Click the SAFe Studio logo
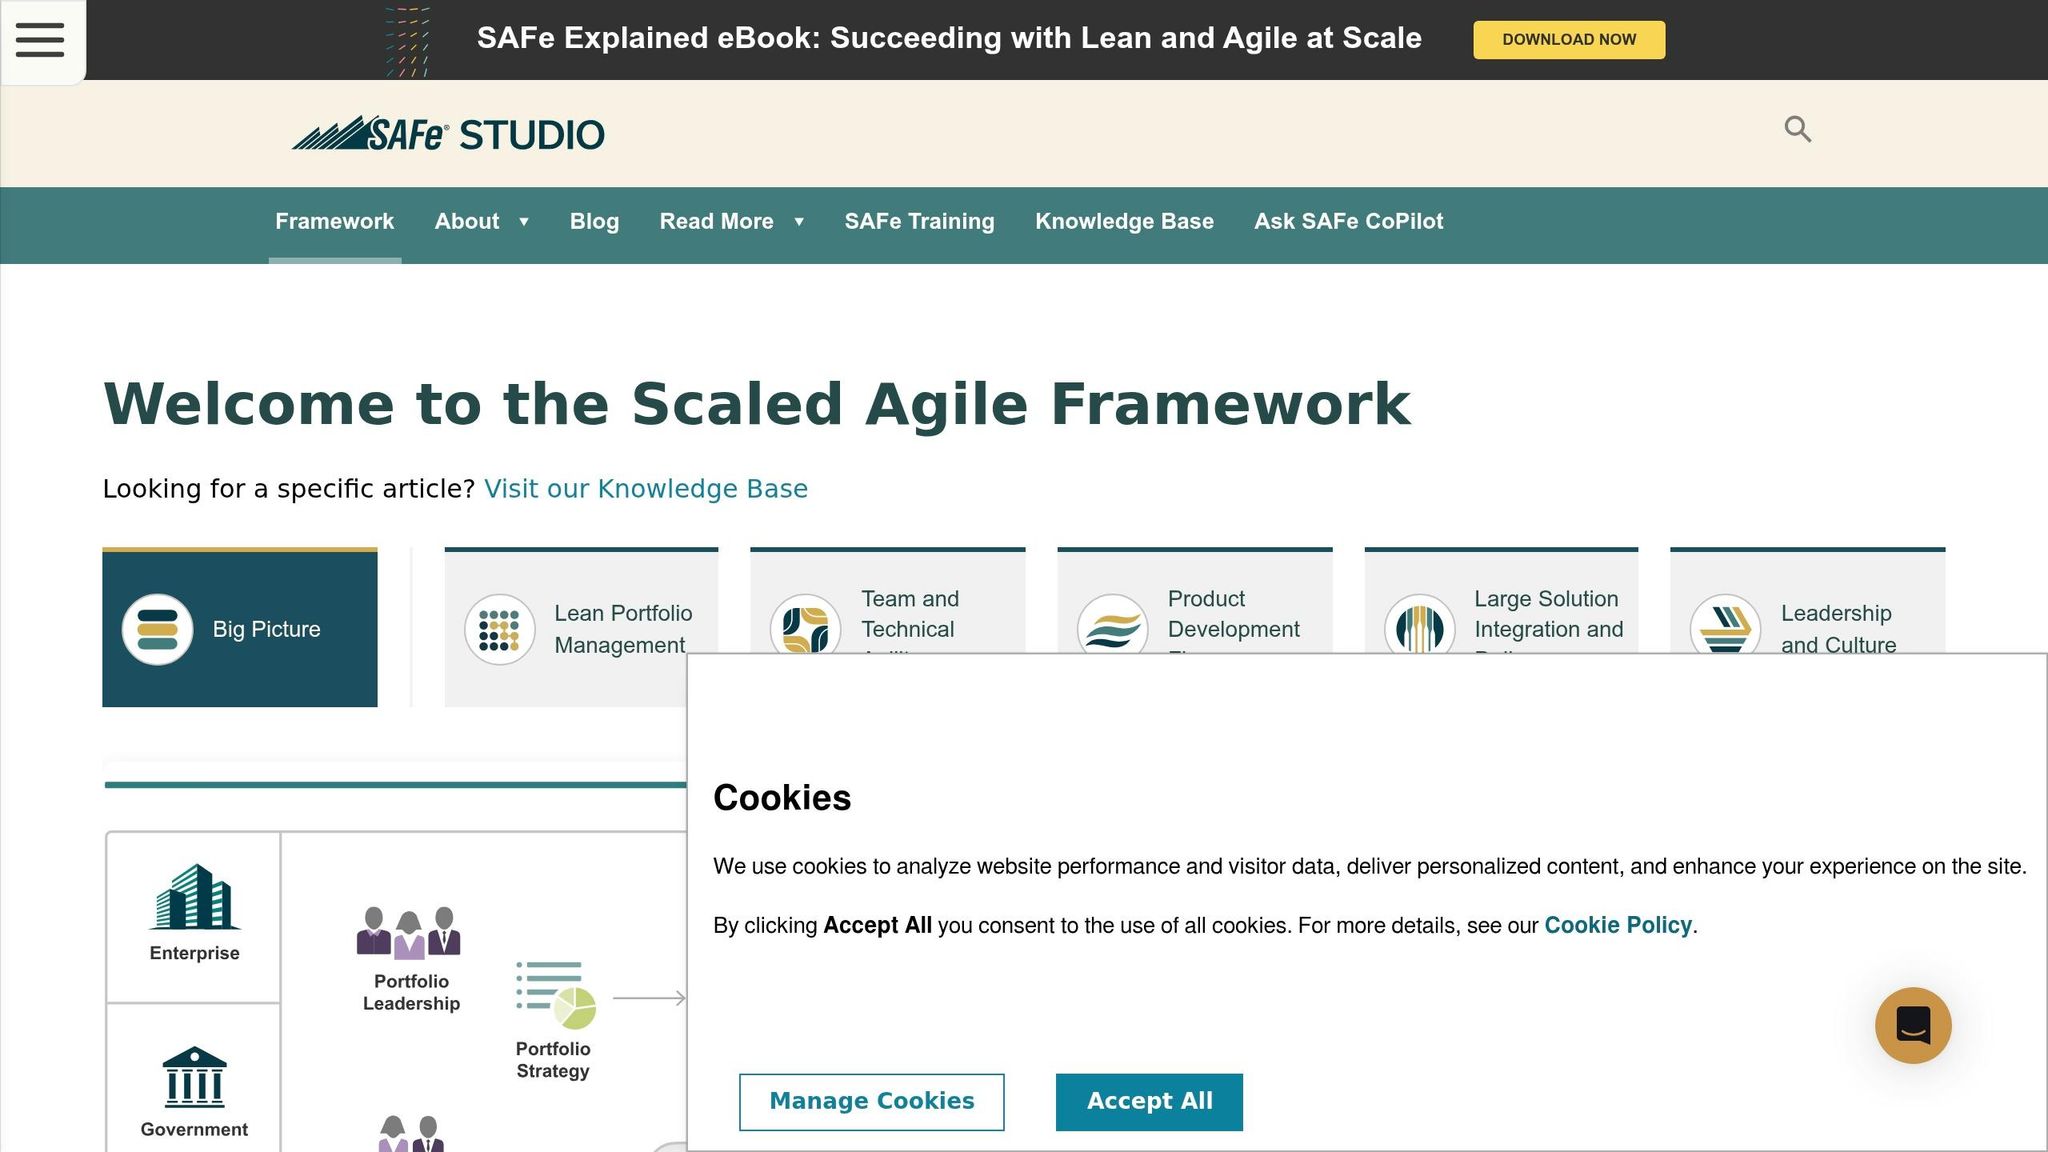Image resolution: width=2048 pixels, height=1152 pixels. pos(448,134)
